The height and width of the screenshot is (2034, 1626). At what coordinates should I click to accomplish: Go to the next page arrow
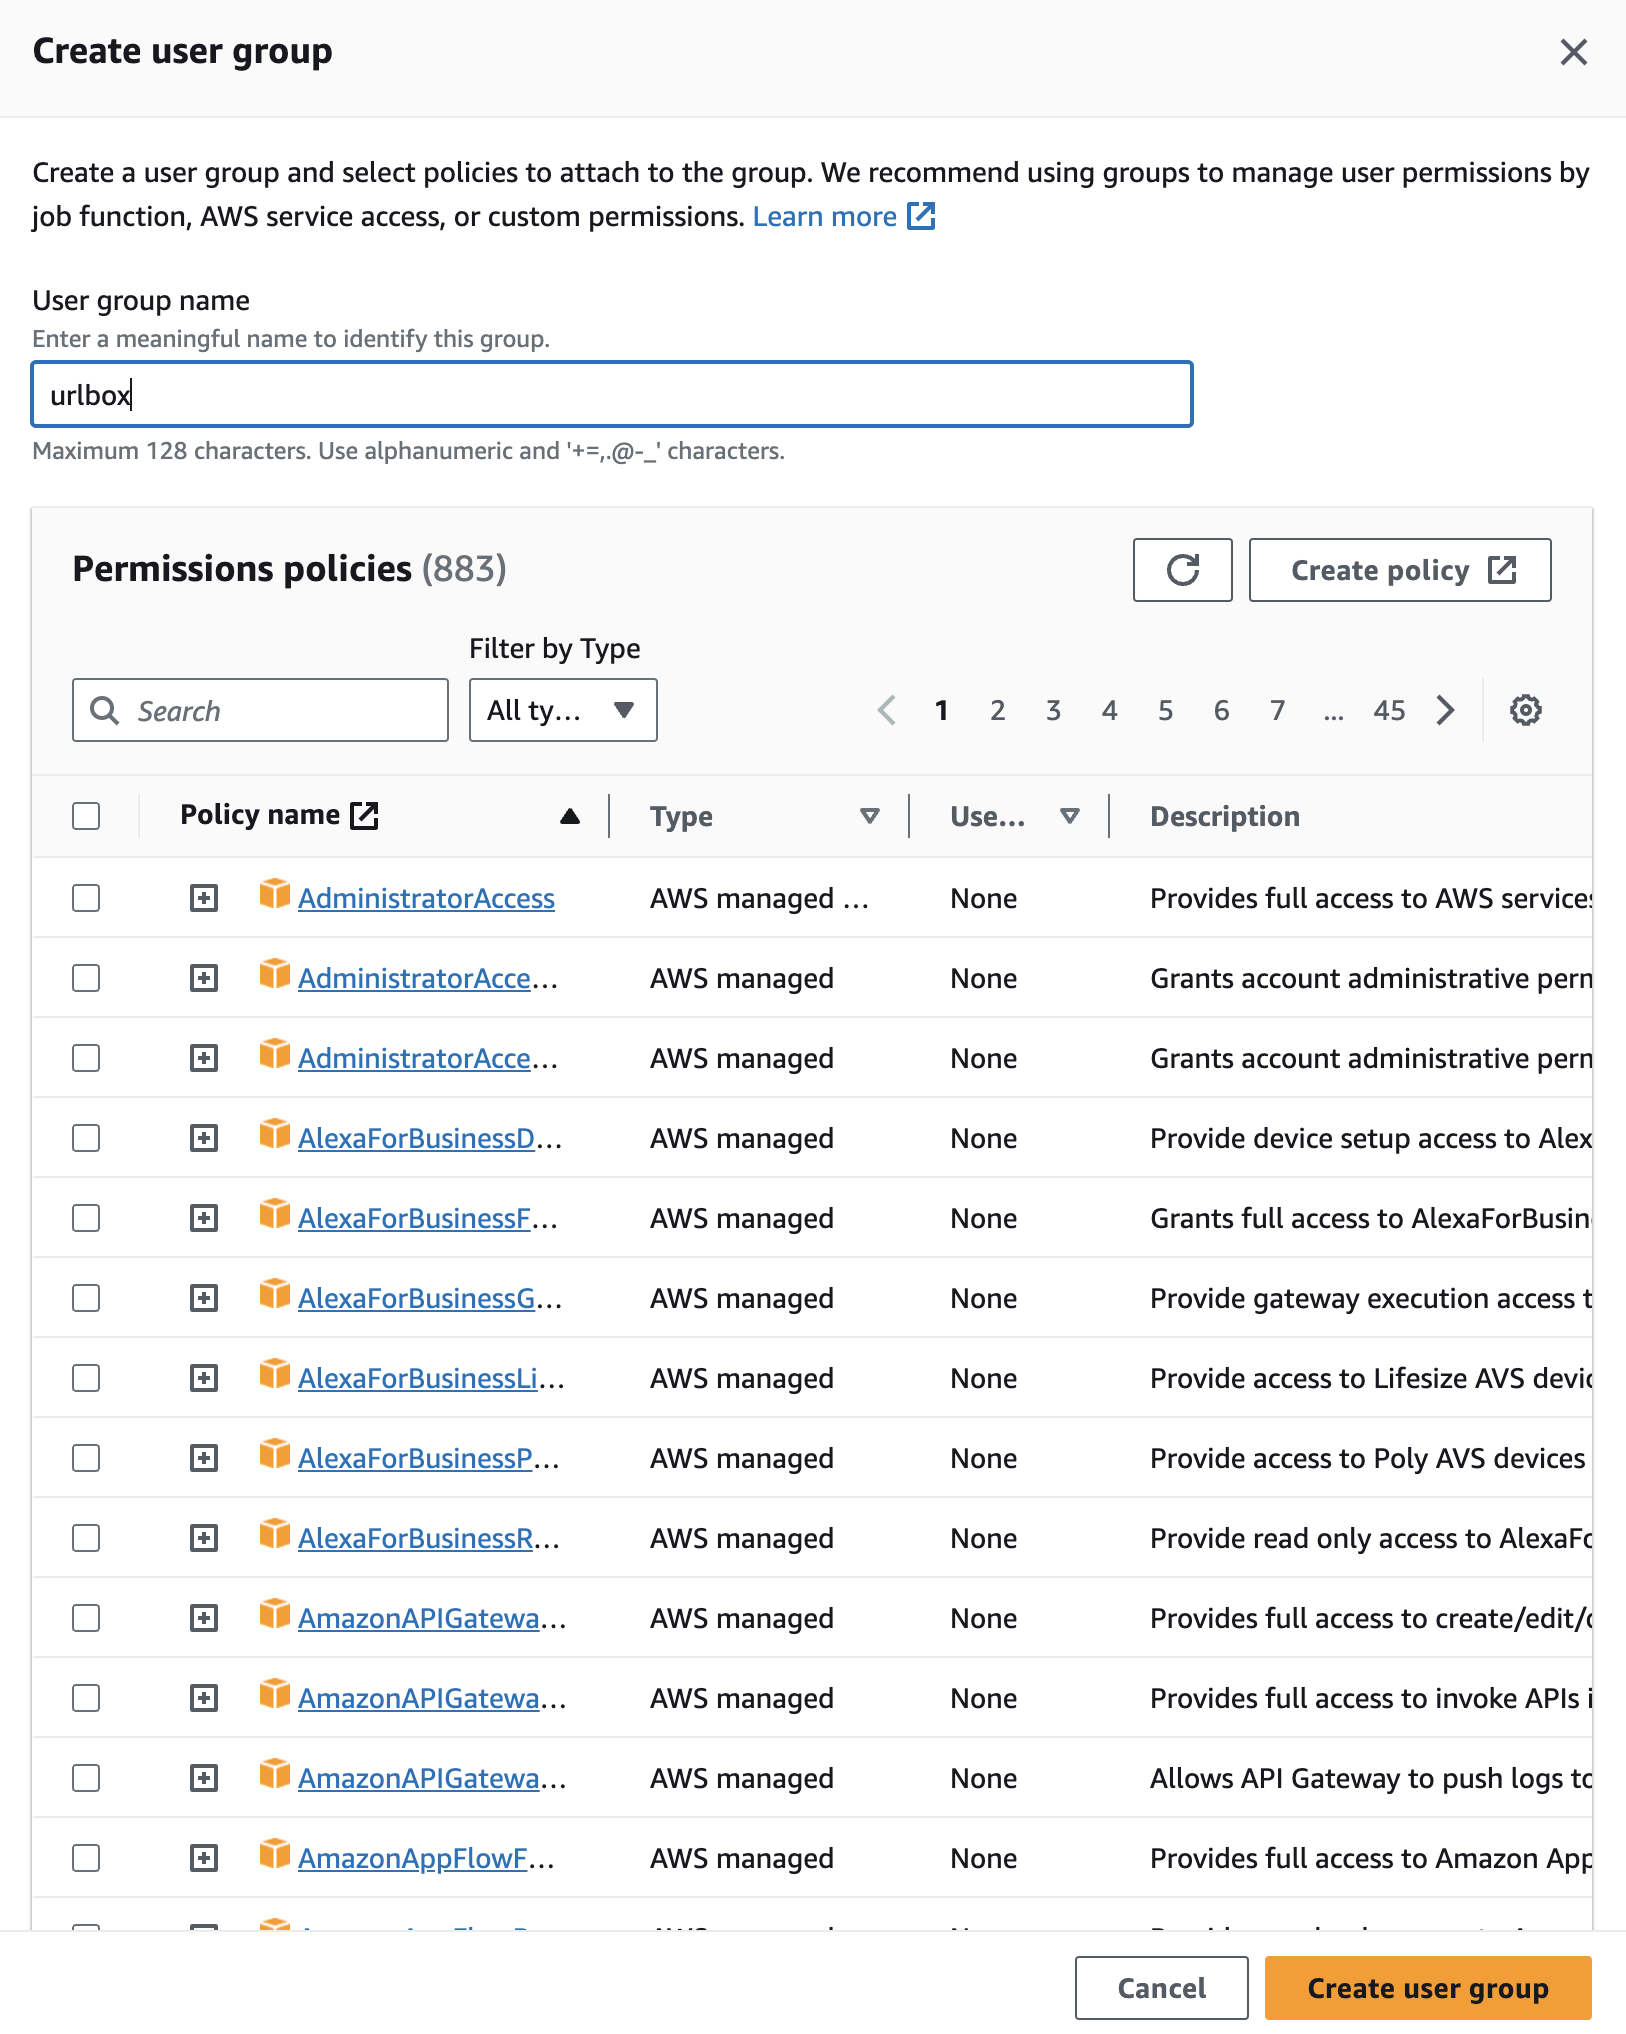pos(1445,710)
